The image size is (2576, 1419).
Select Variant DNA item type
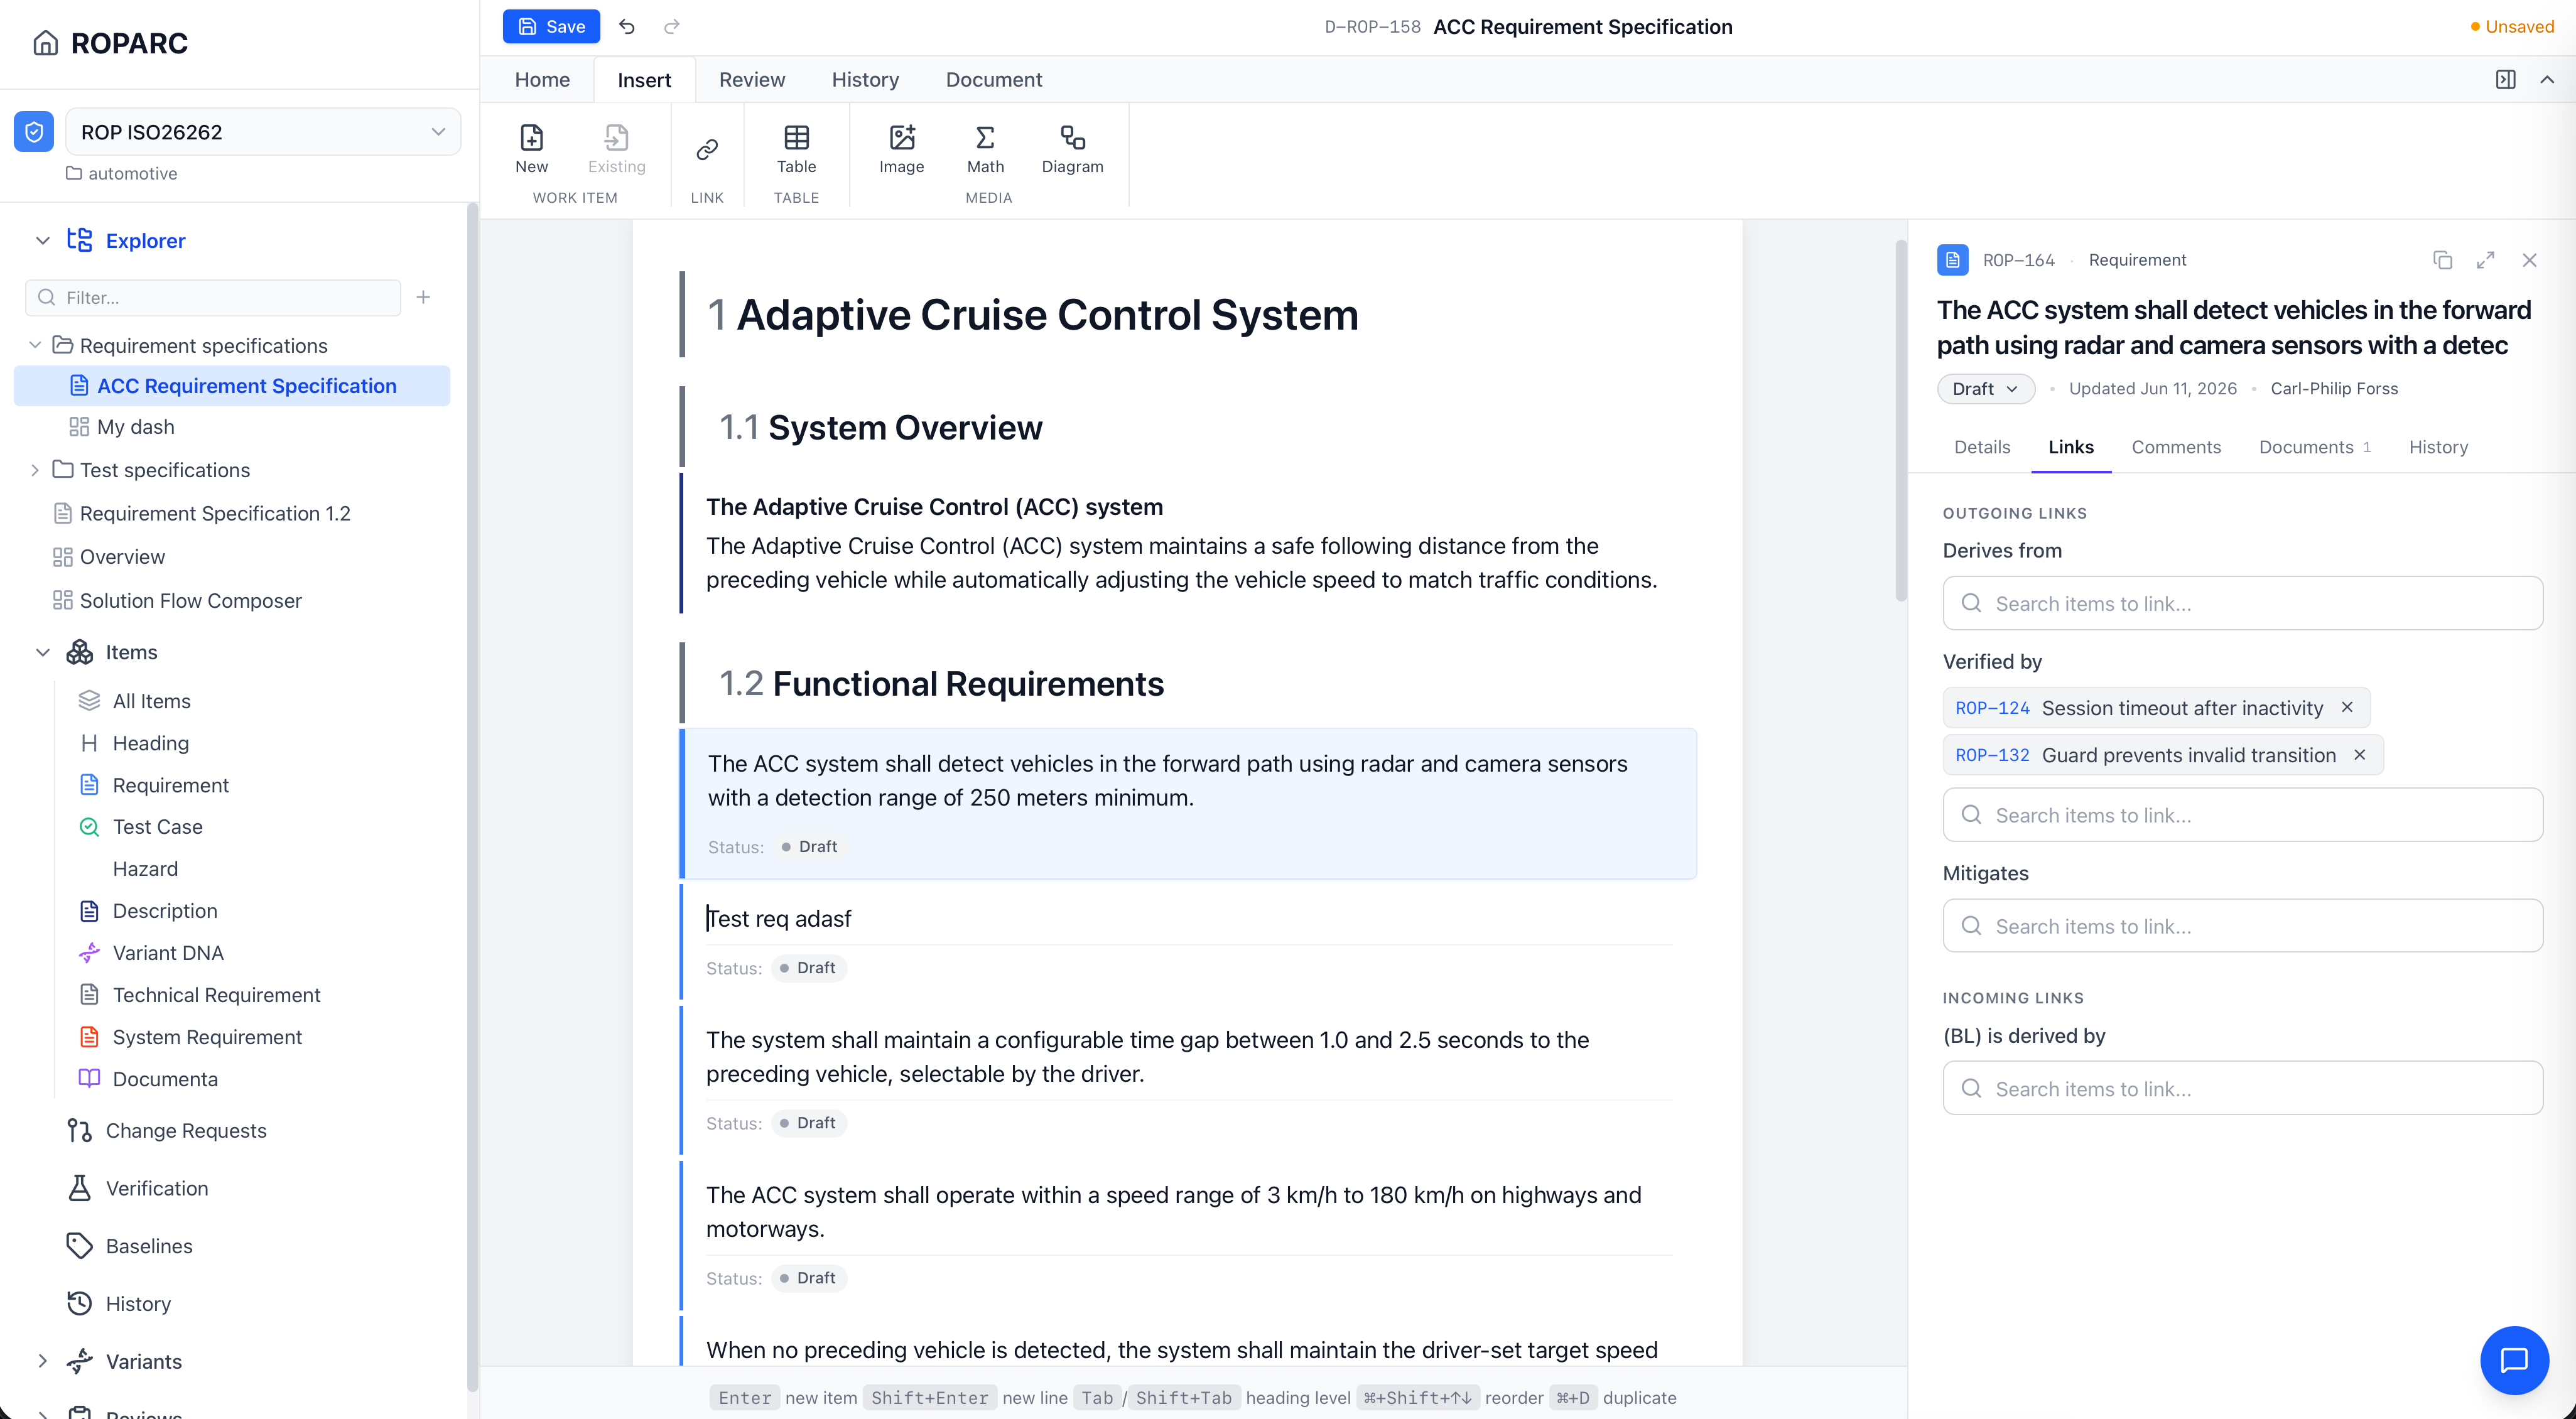(168, 953)
